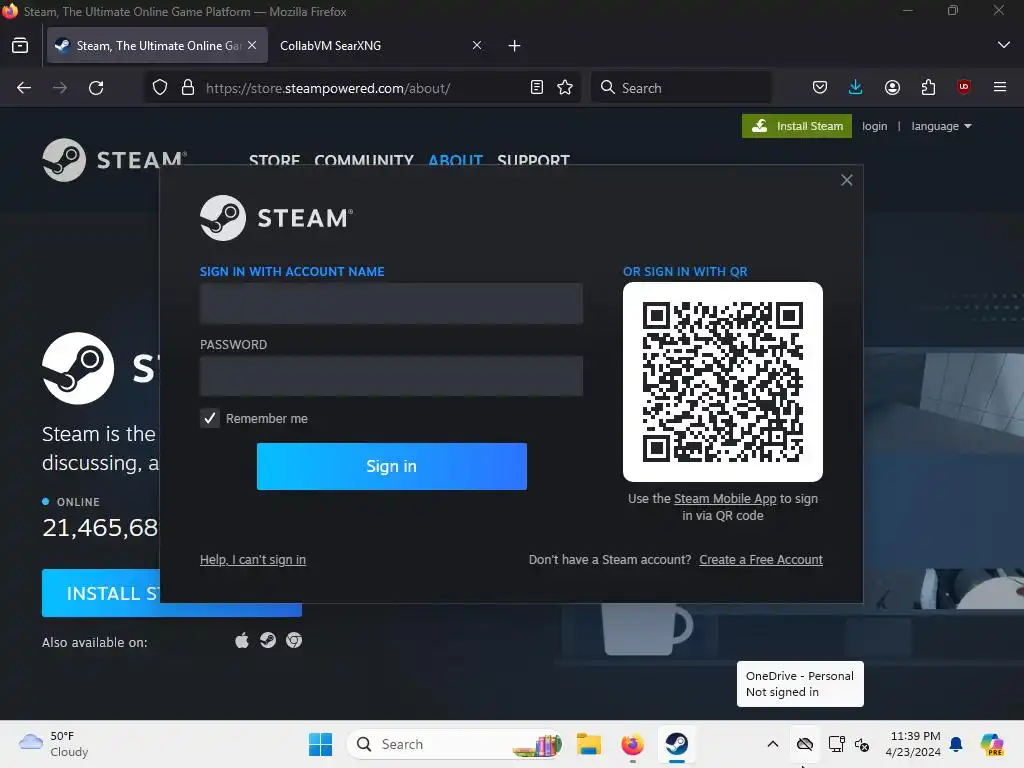Show hidden tray icons chevron
Image resolution: width=1024 pixels, height=768 pixels.
pyautogui.click(x=773, y=744)
